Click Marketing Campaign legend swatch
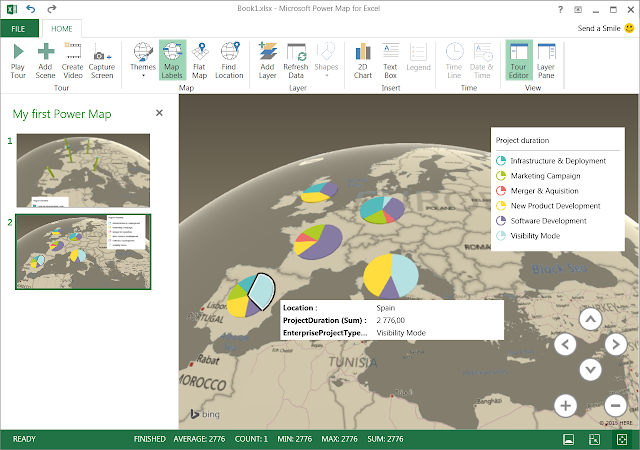The height and width of the screenshot is (450, 640). click(x=501, y=176)
